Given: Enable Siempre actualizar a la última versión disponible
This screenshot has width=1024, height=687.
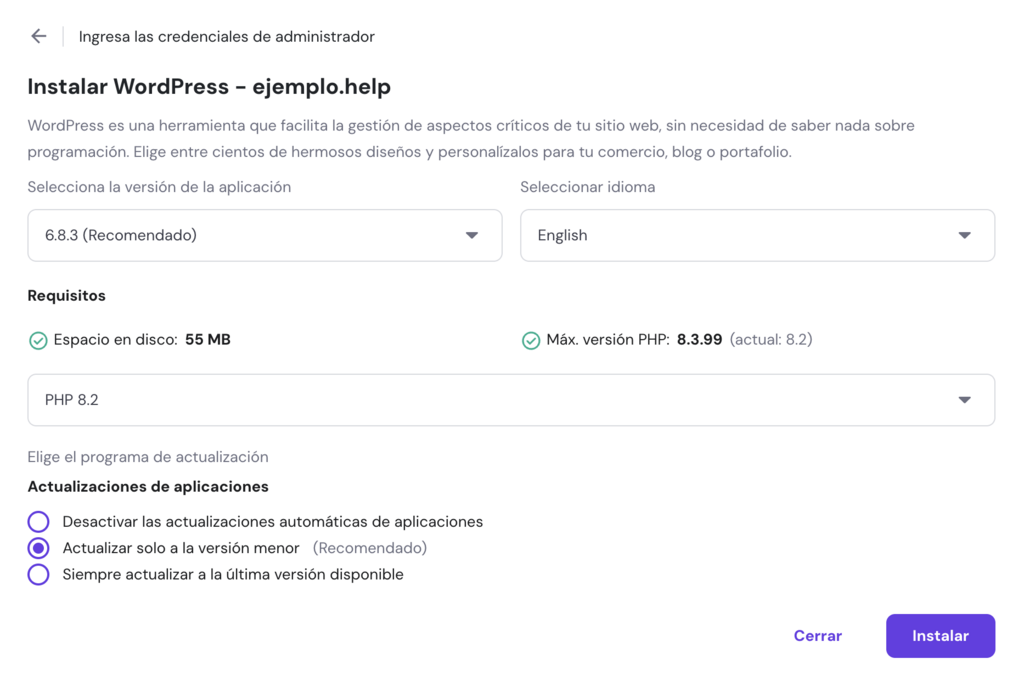Looking at the screenshot, I should 38,574.
